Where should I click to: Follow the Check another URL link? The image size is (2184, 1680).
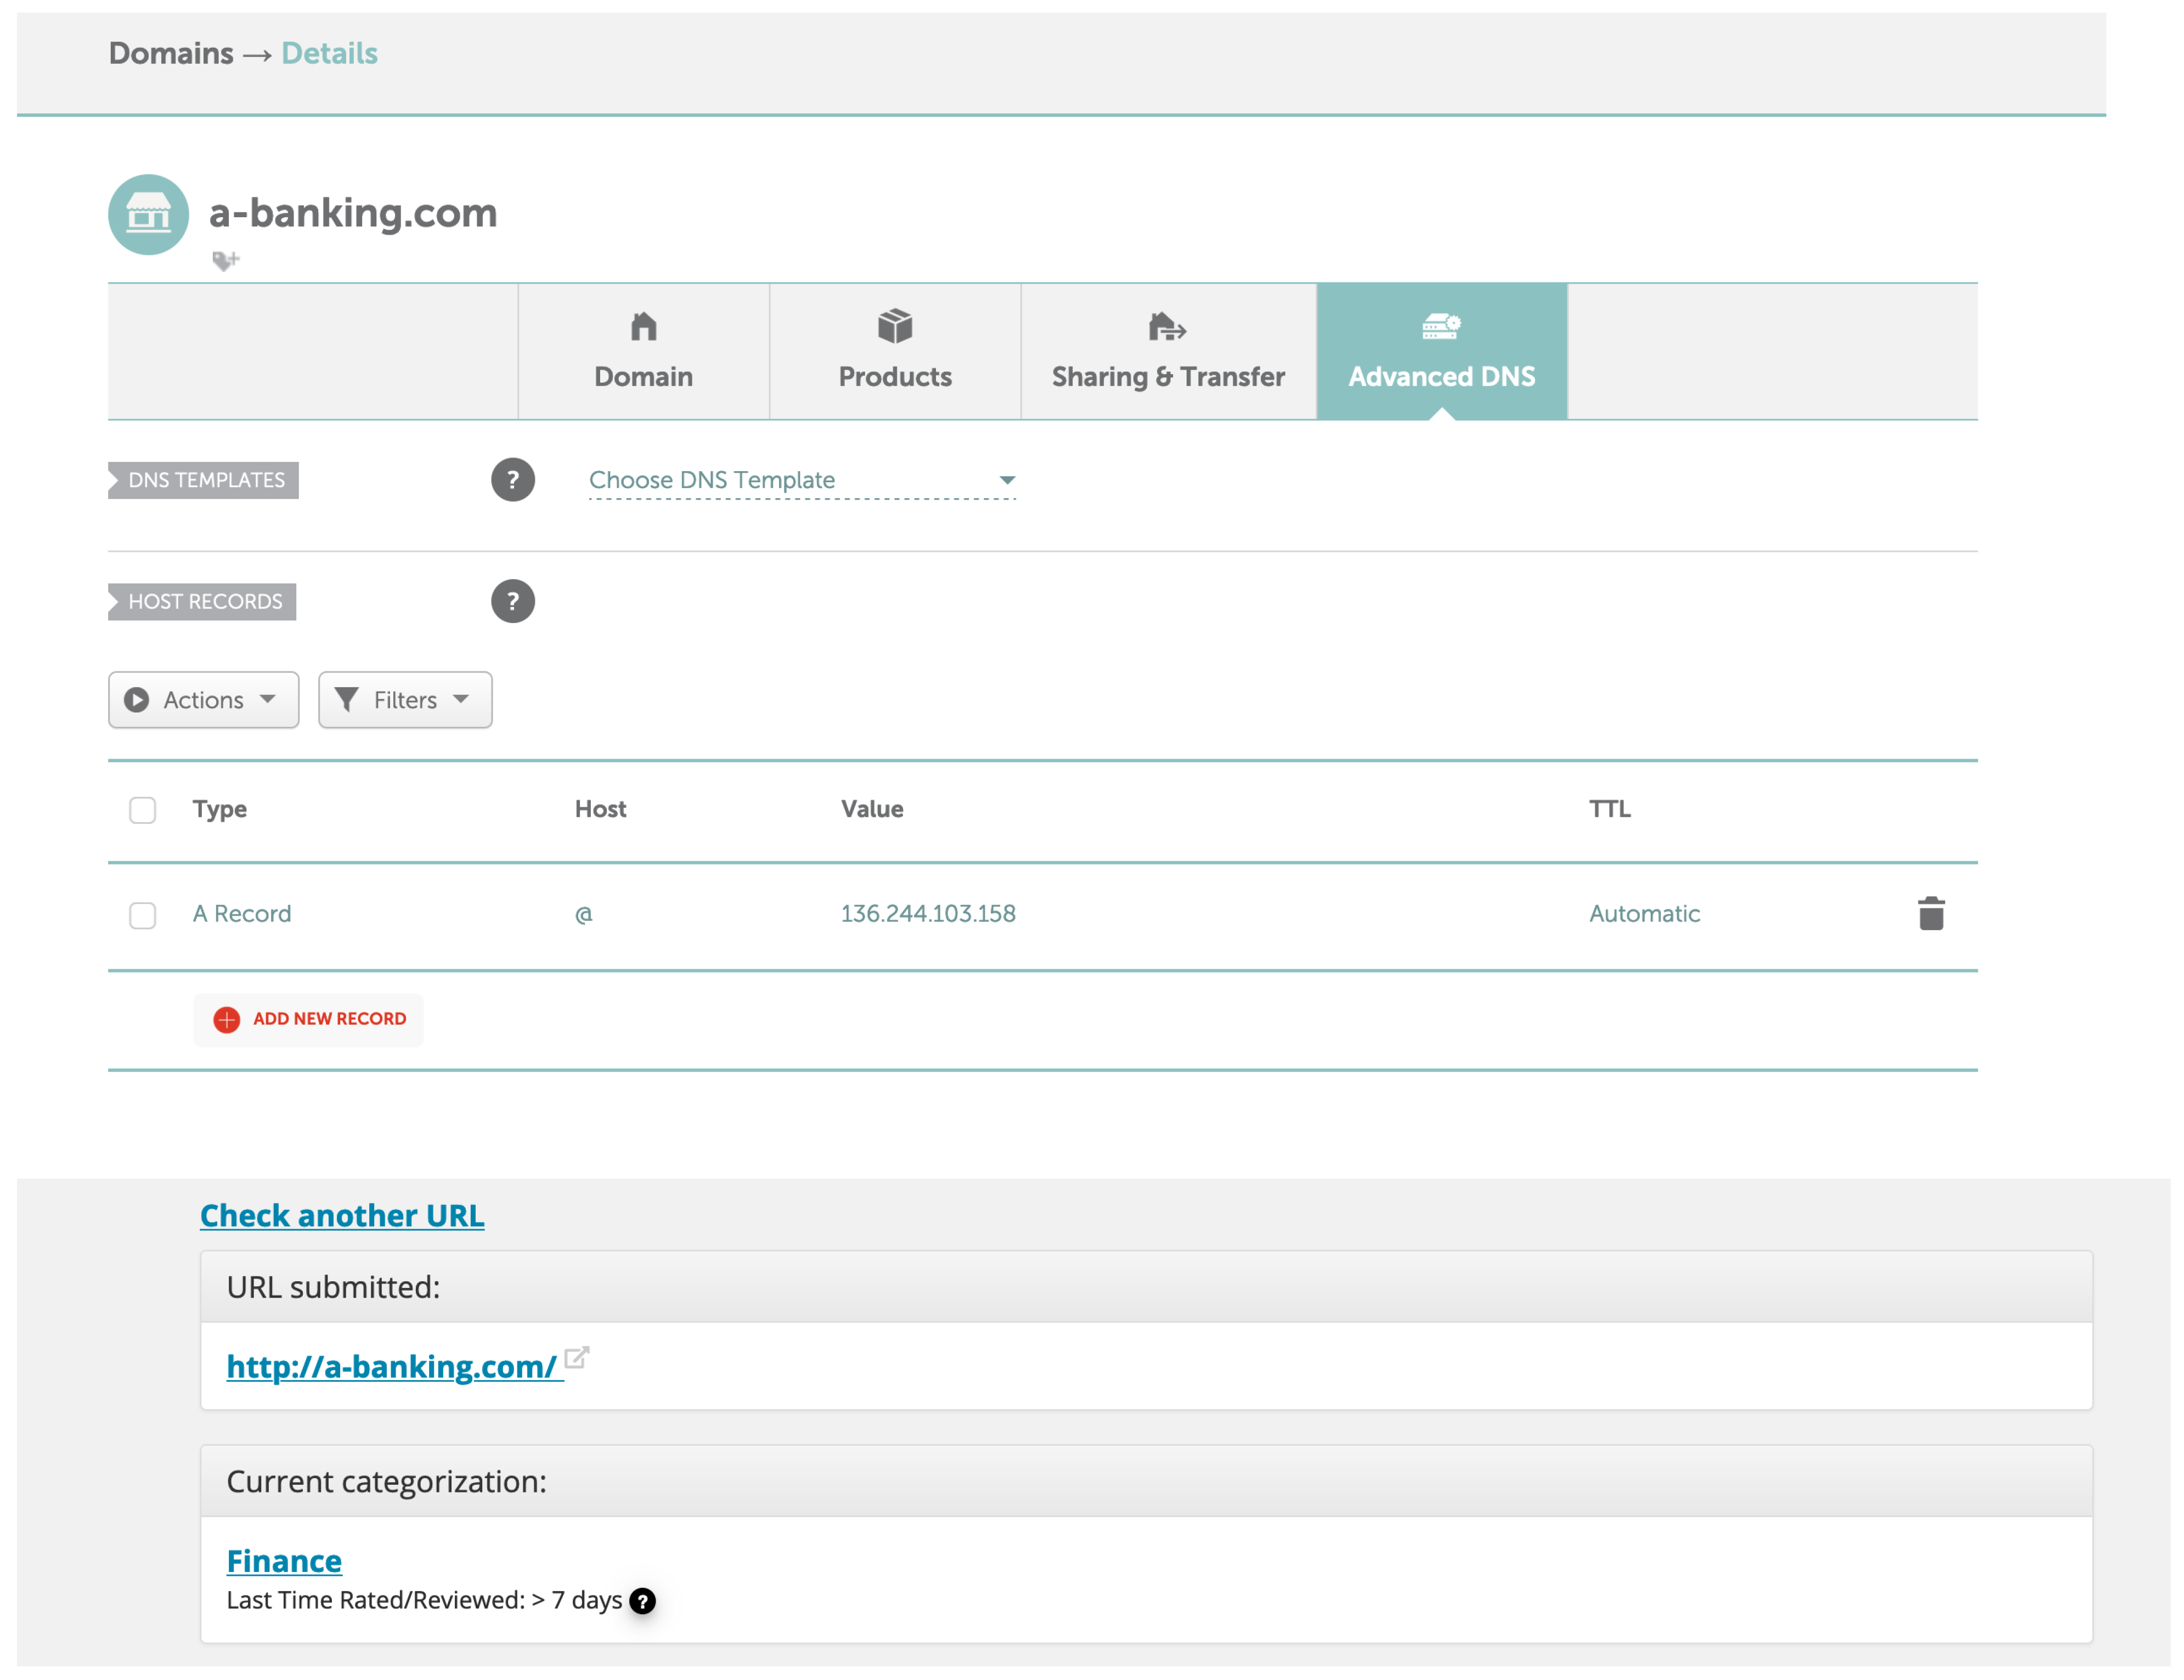coord(342,1215)
